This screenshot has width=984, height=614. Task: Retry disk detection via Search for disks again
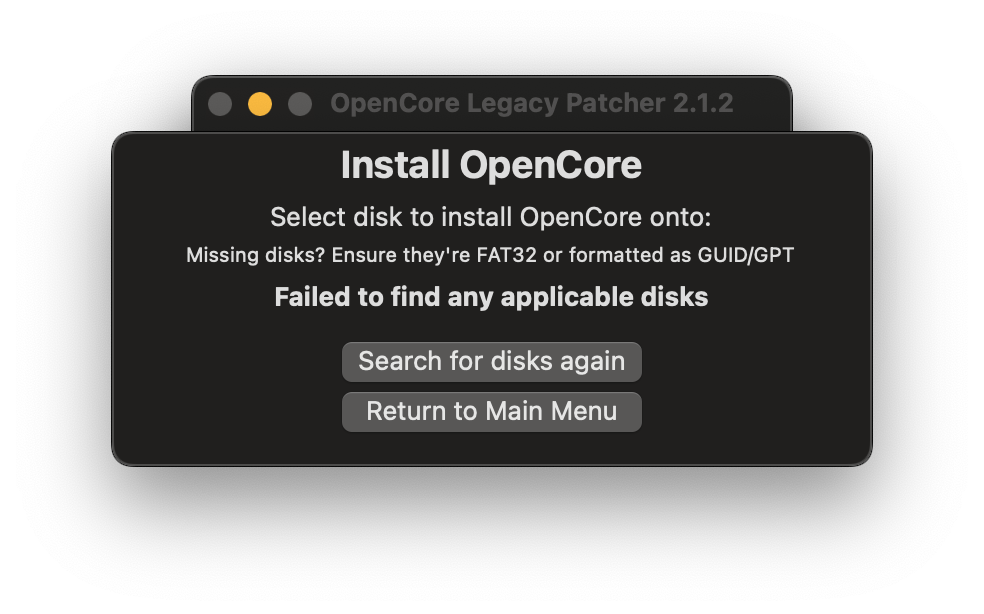click(491, 361)
